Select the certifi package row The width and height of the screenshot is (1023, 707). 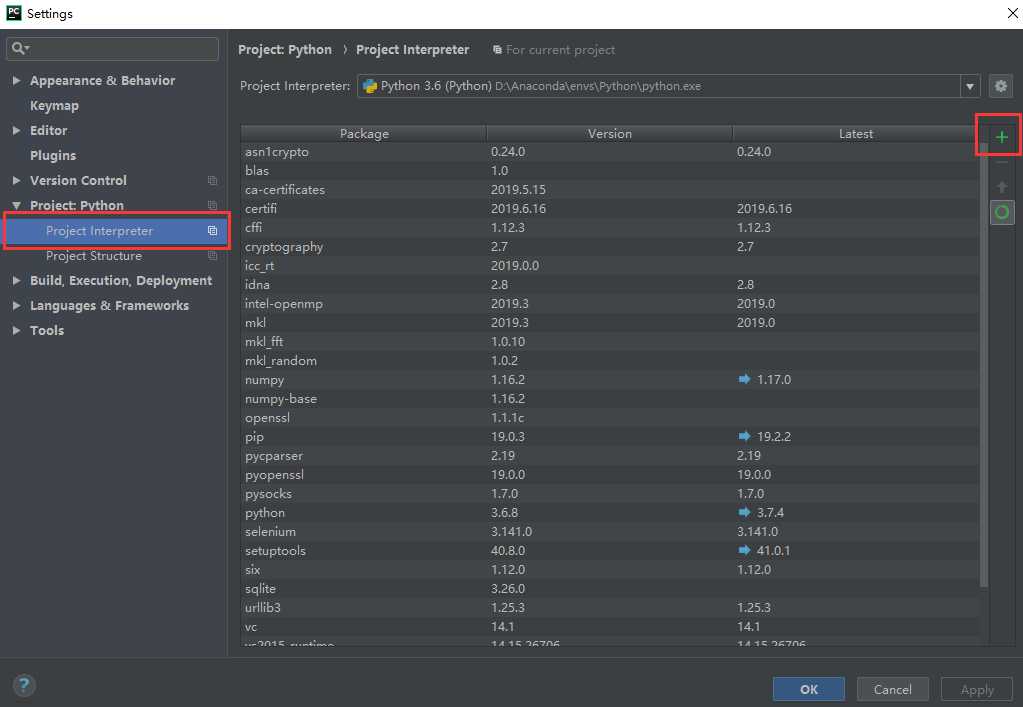click(x=609, y=209)
